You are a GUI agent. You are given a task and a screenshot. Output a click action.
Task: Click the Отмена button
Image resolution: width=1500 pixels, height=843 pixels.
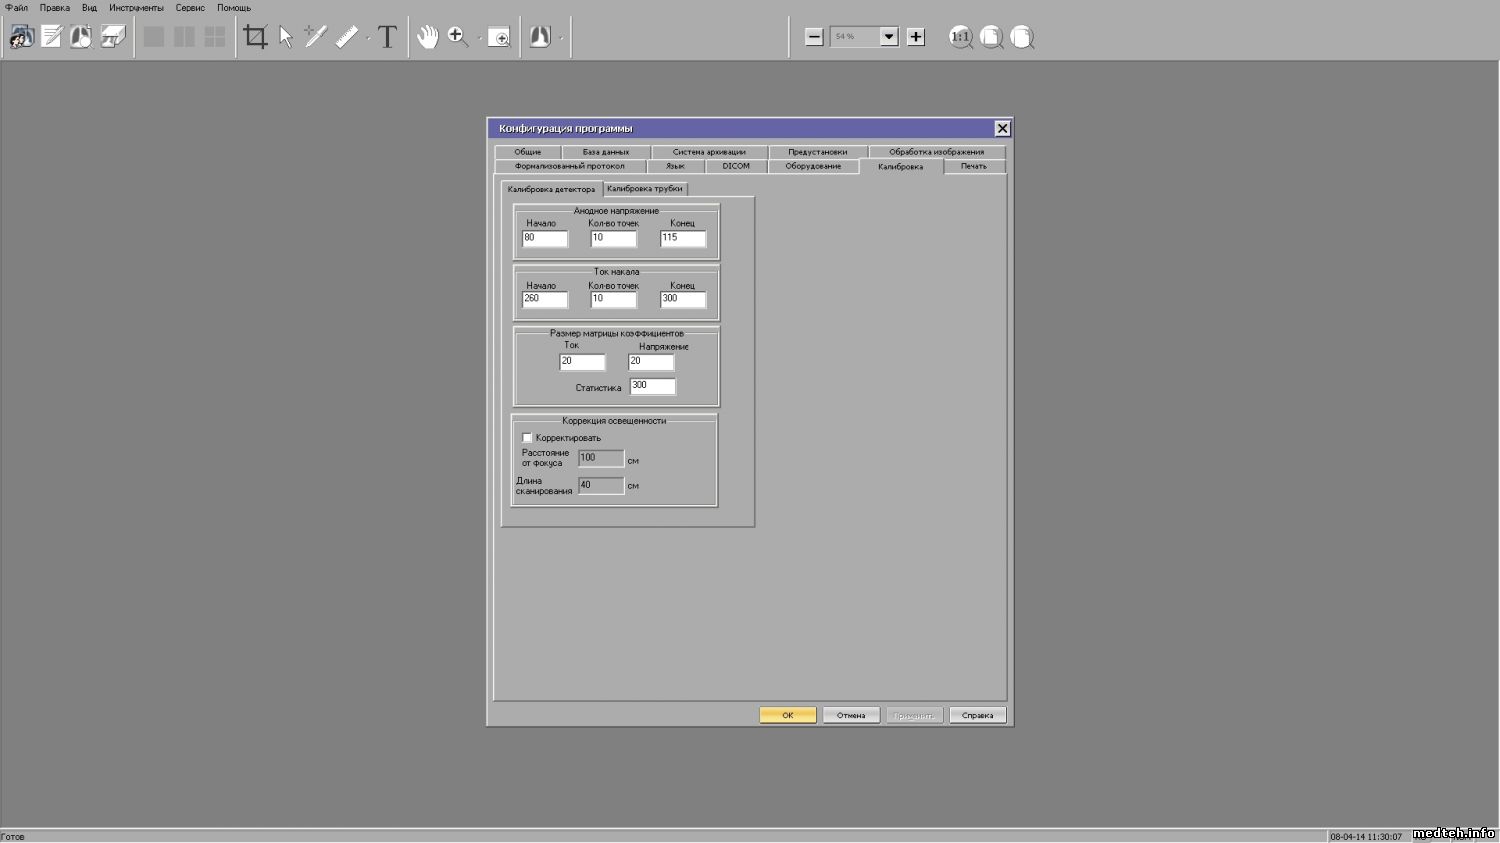(851, 715)
